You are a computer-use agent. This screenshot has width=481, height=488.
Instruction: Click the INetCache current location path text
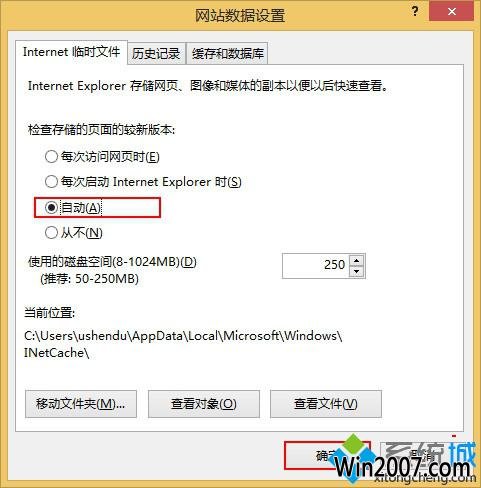click(183, 344)
